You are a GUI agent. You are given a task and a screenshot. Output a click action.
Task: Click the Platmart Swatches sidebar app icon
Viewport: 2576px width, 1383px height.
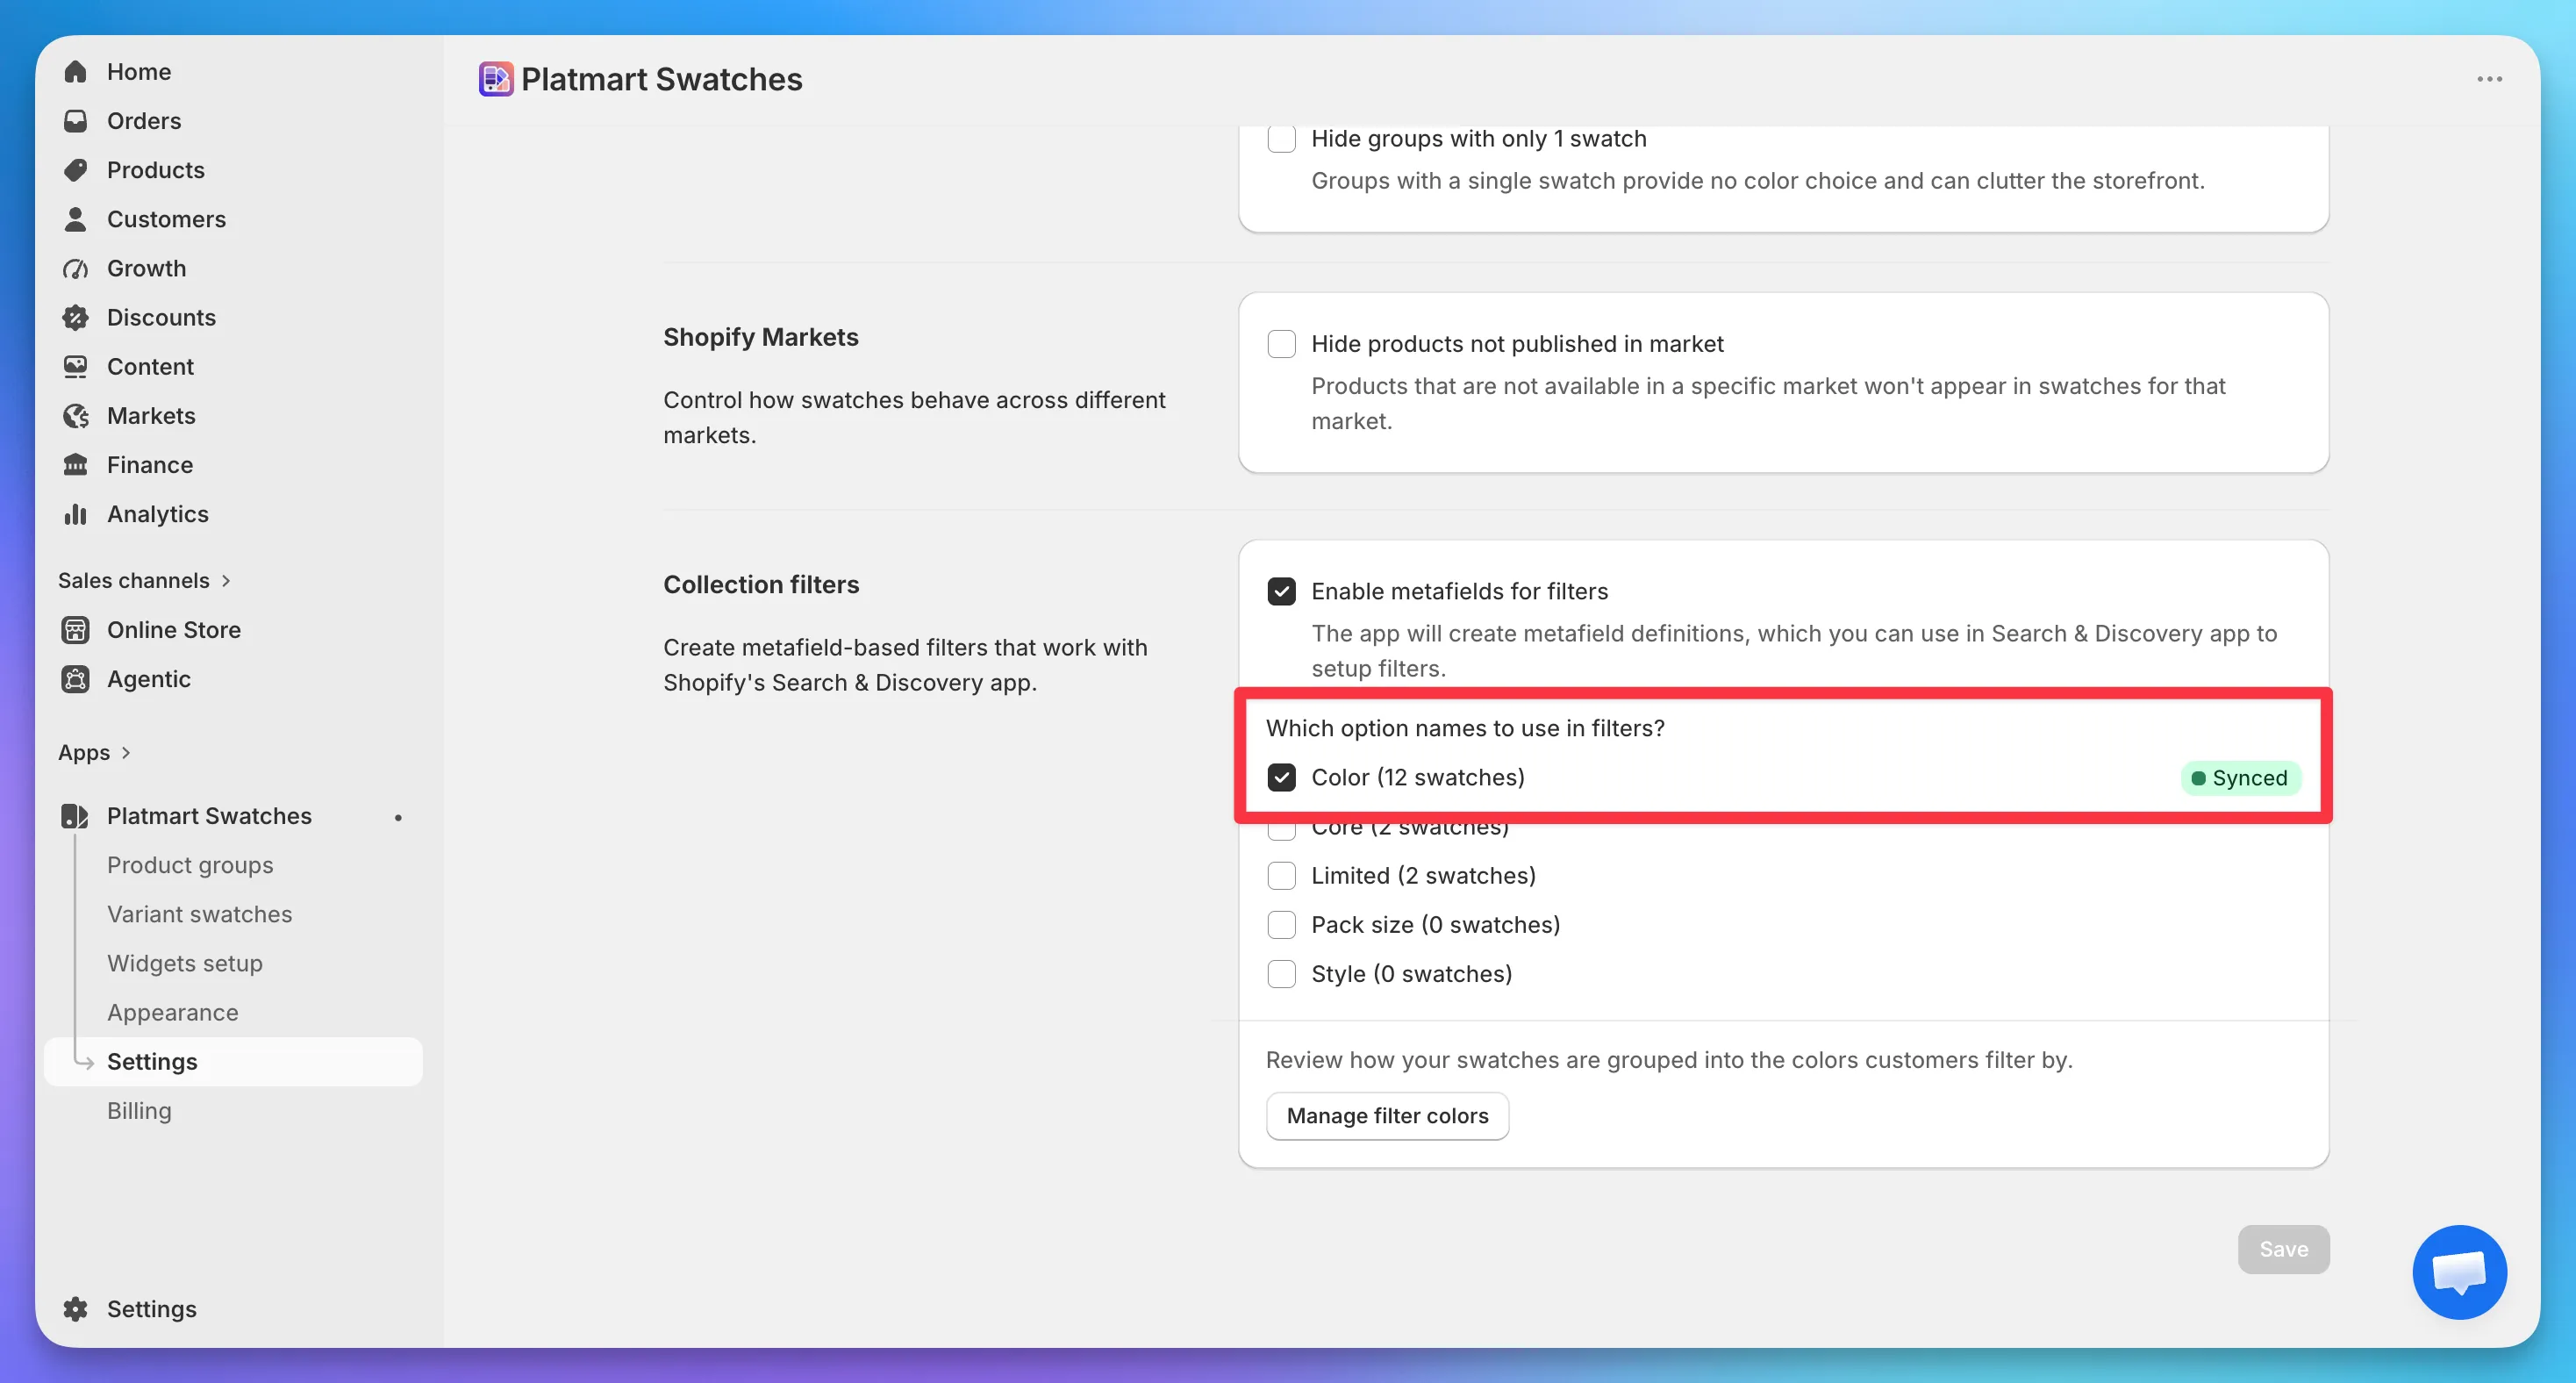75,816
